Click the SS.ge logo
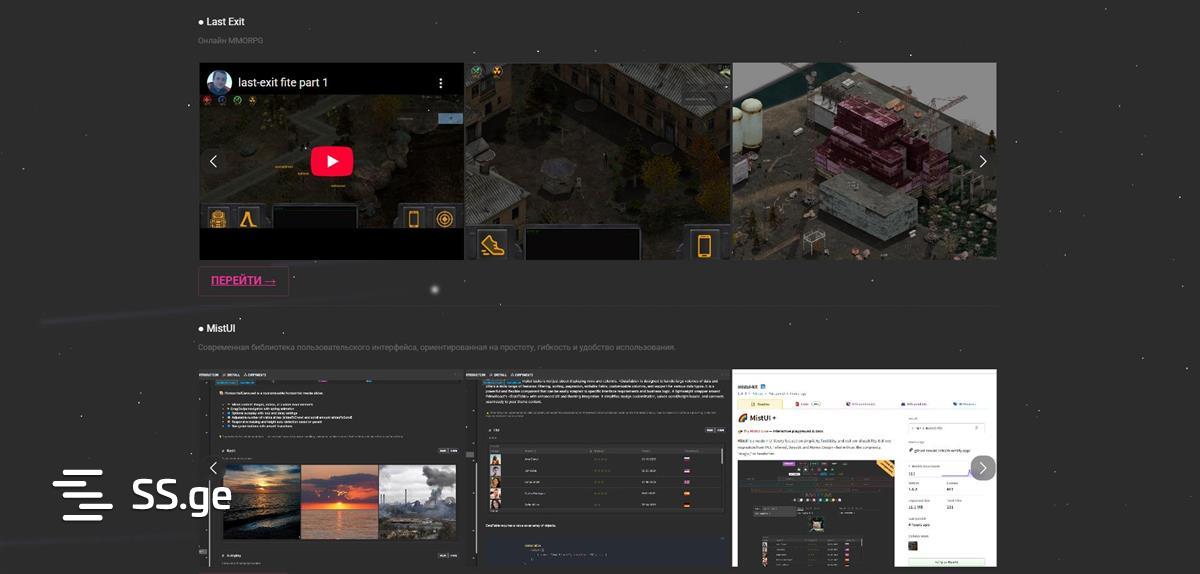 click(x=142, y=495)
